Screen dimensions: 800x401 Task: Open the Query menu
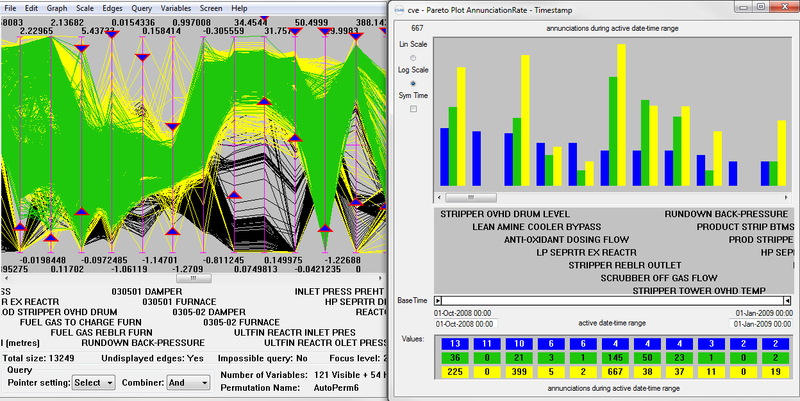tap(141, 8)
